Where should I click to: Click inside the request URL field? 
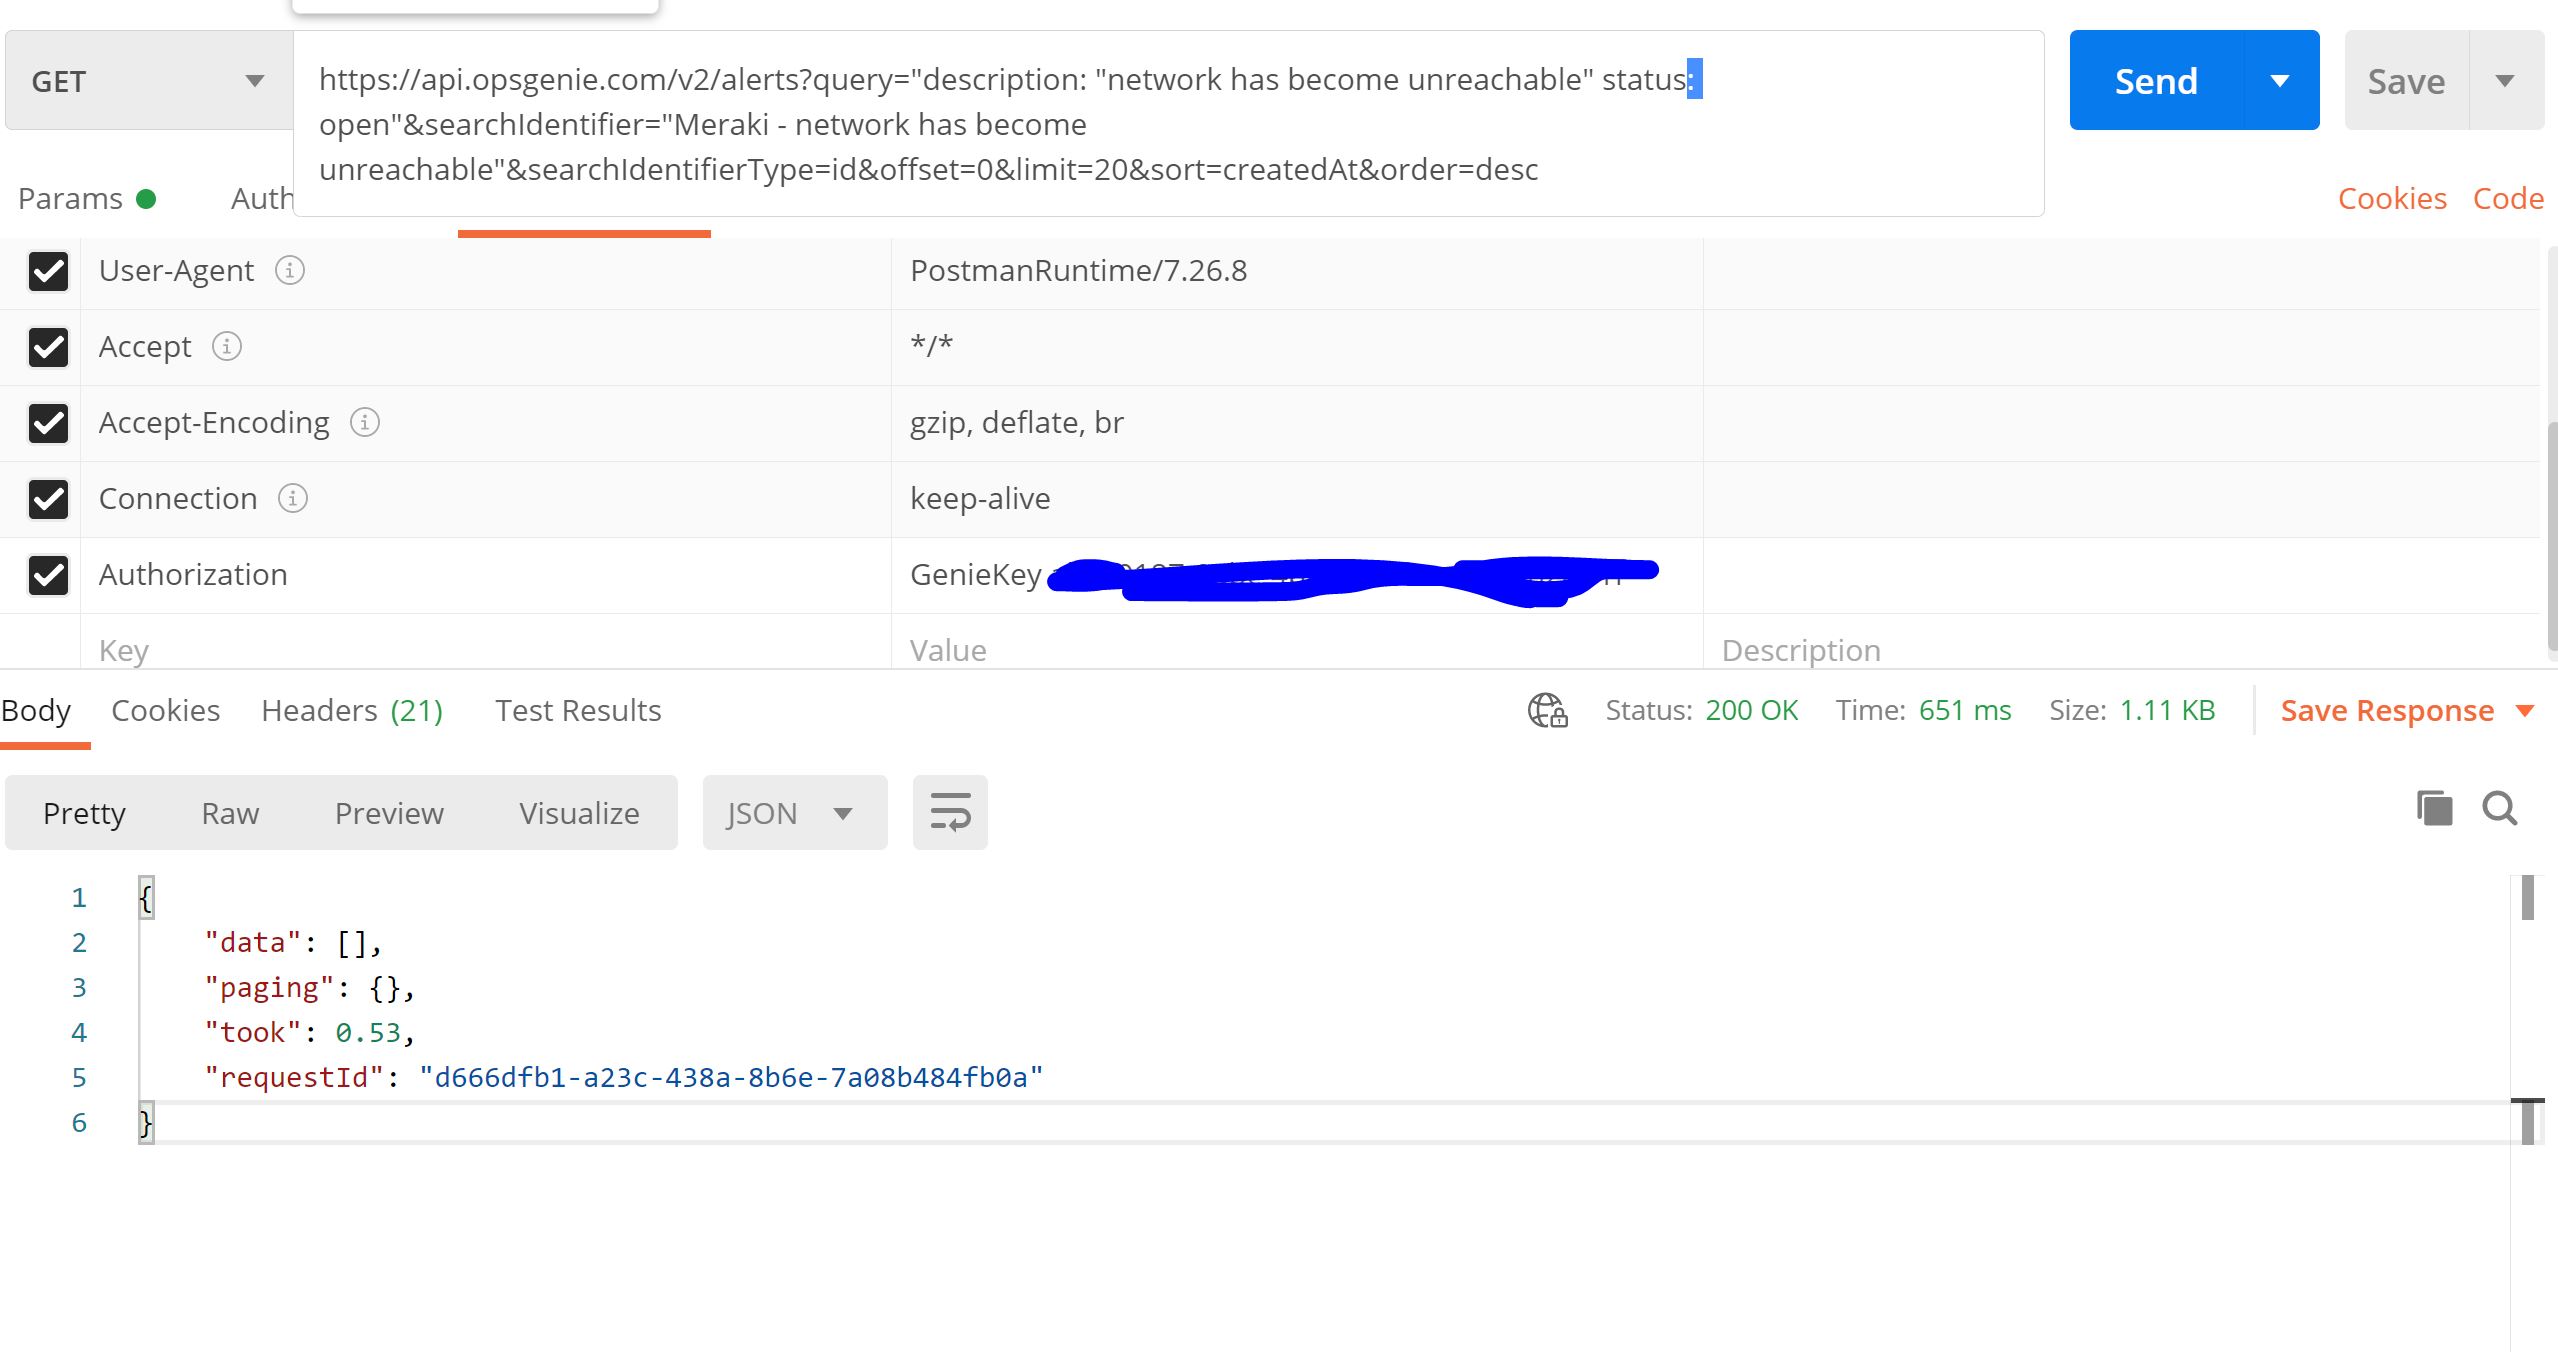(1000, 124)
